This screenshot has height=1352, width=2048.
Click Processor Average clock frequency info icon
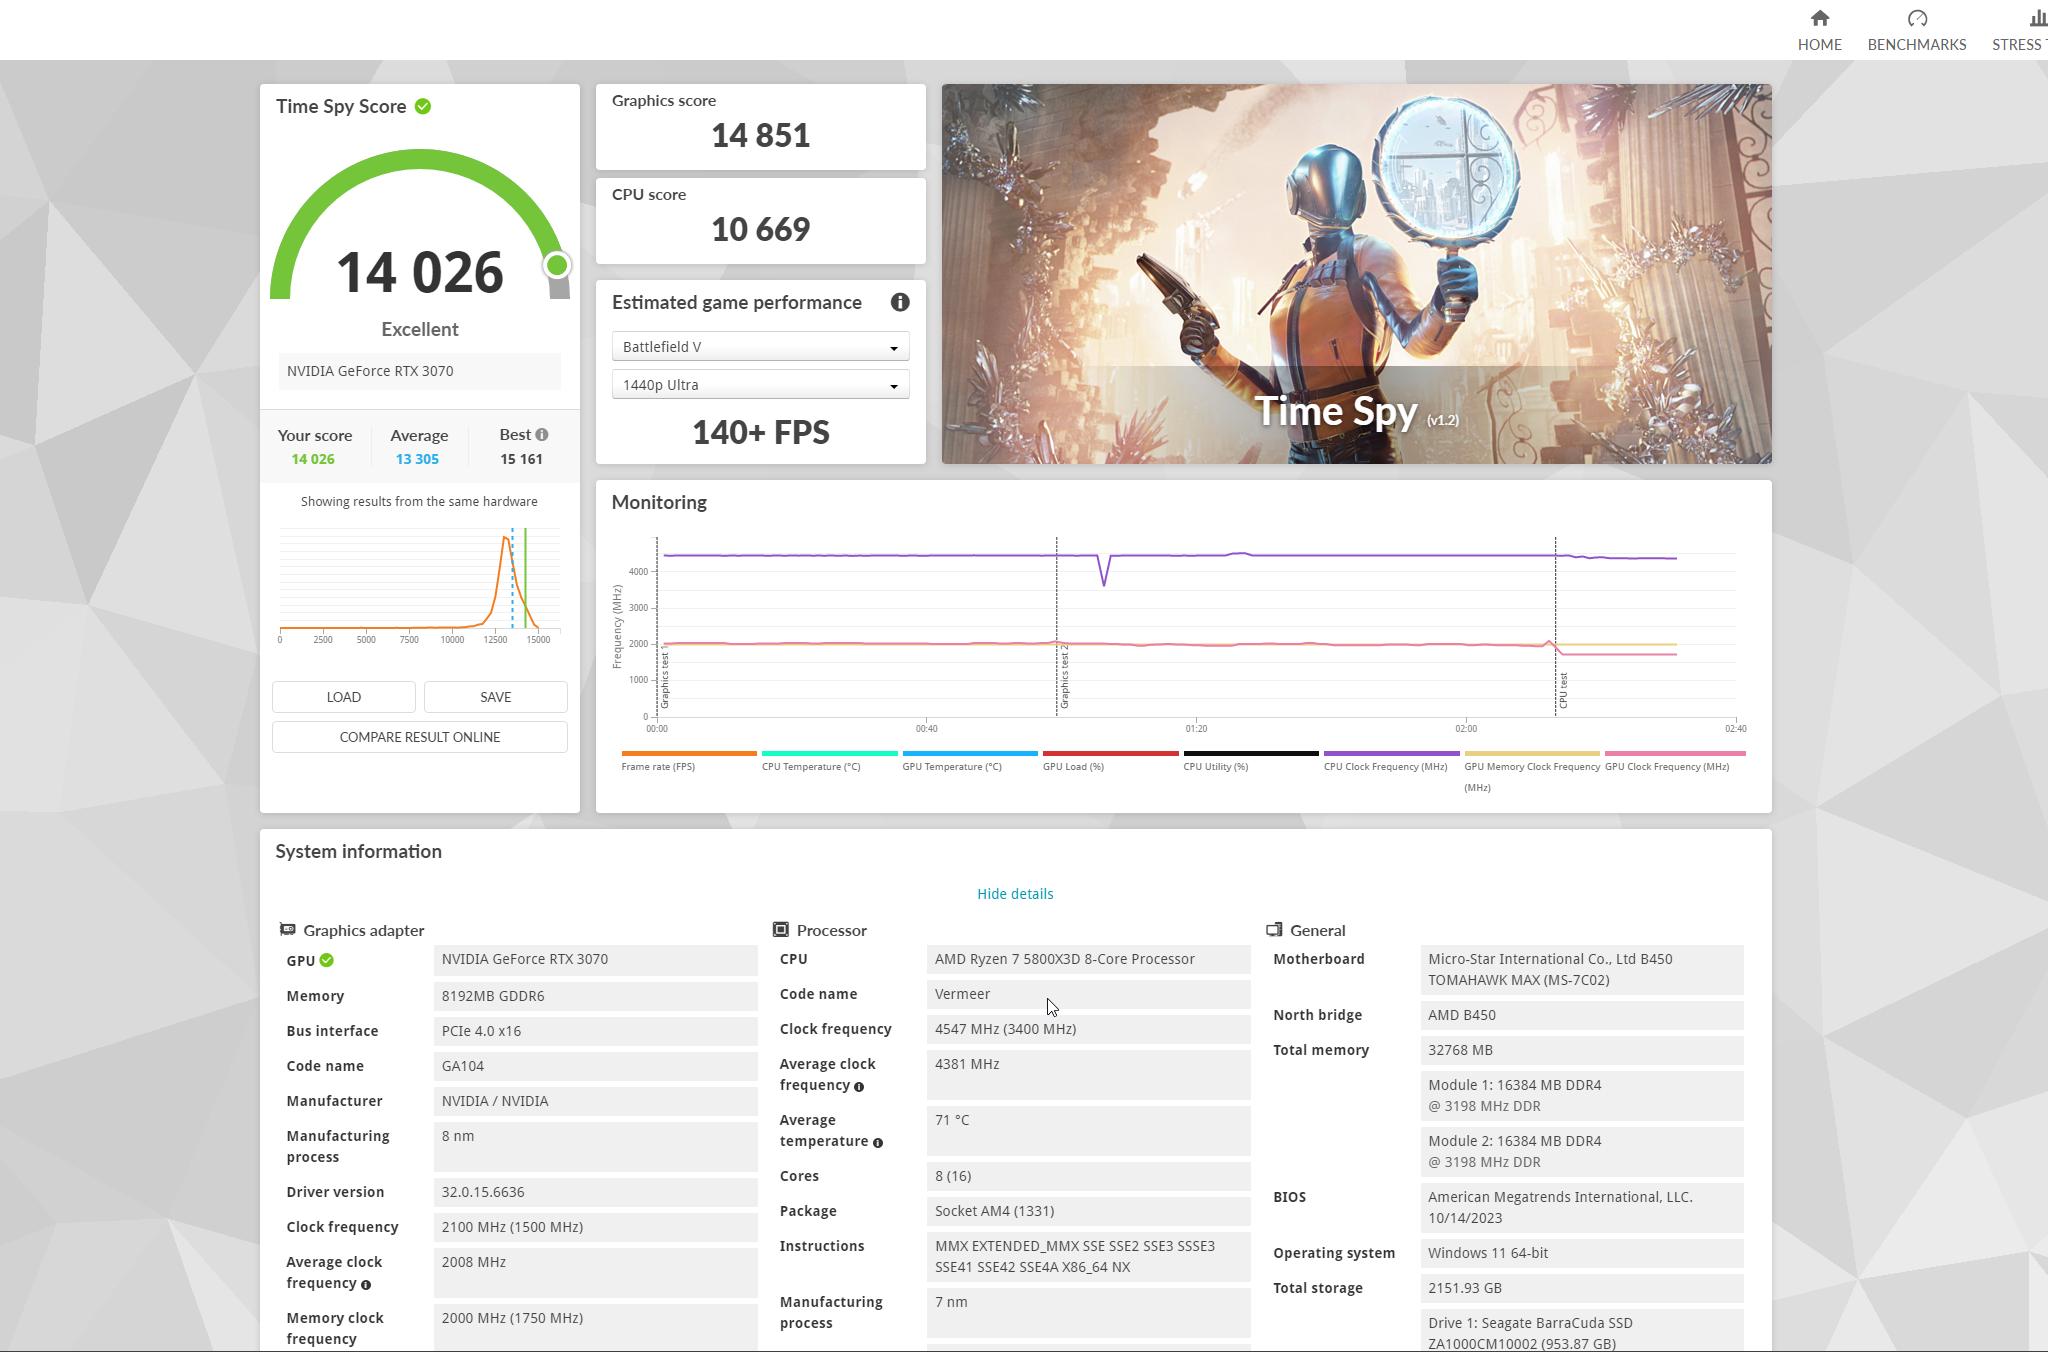click(859, 1087)
